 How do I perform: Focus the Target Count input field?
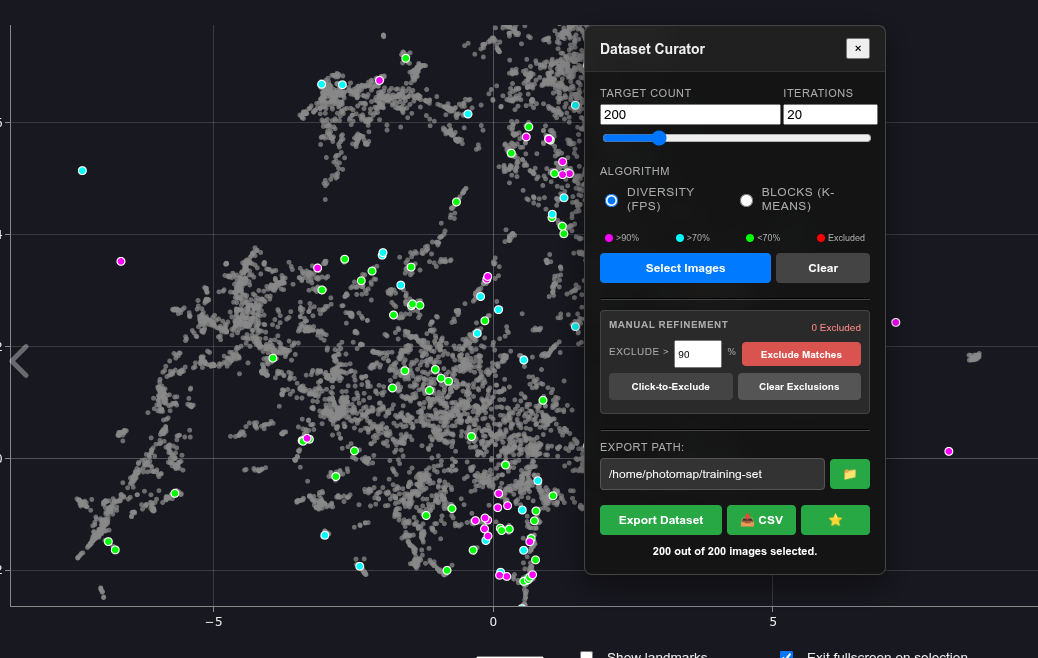tap(689, 115)
